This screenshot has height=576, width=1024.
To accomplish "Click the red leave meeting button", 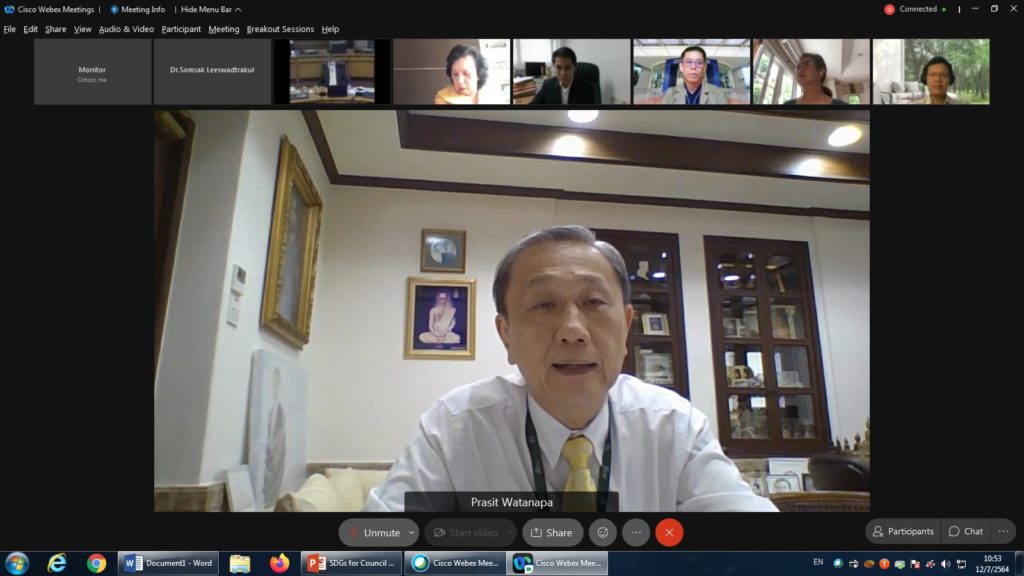I will [669, 532].
